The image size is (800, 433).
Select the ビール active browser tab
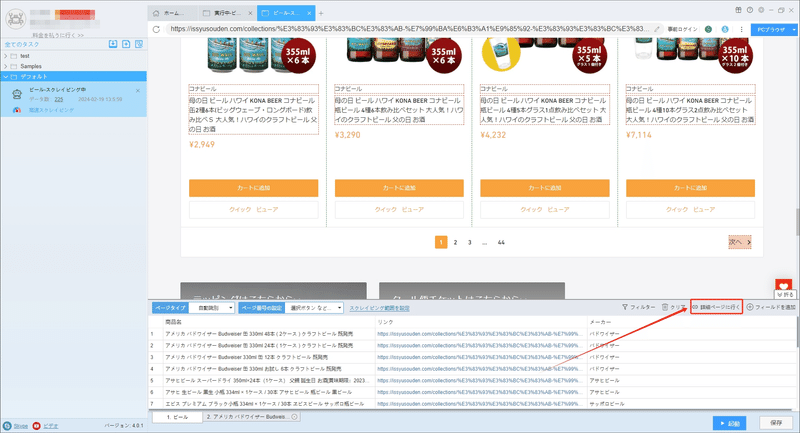click(x=286, y=13)
